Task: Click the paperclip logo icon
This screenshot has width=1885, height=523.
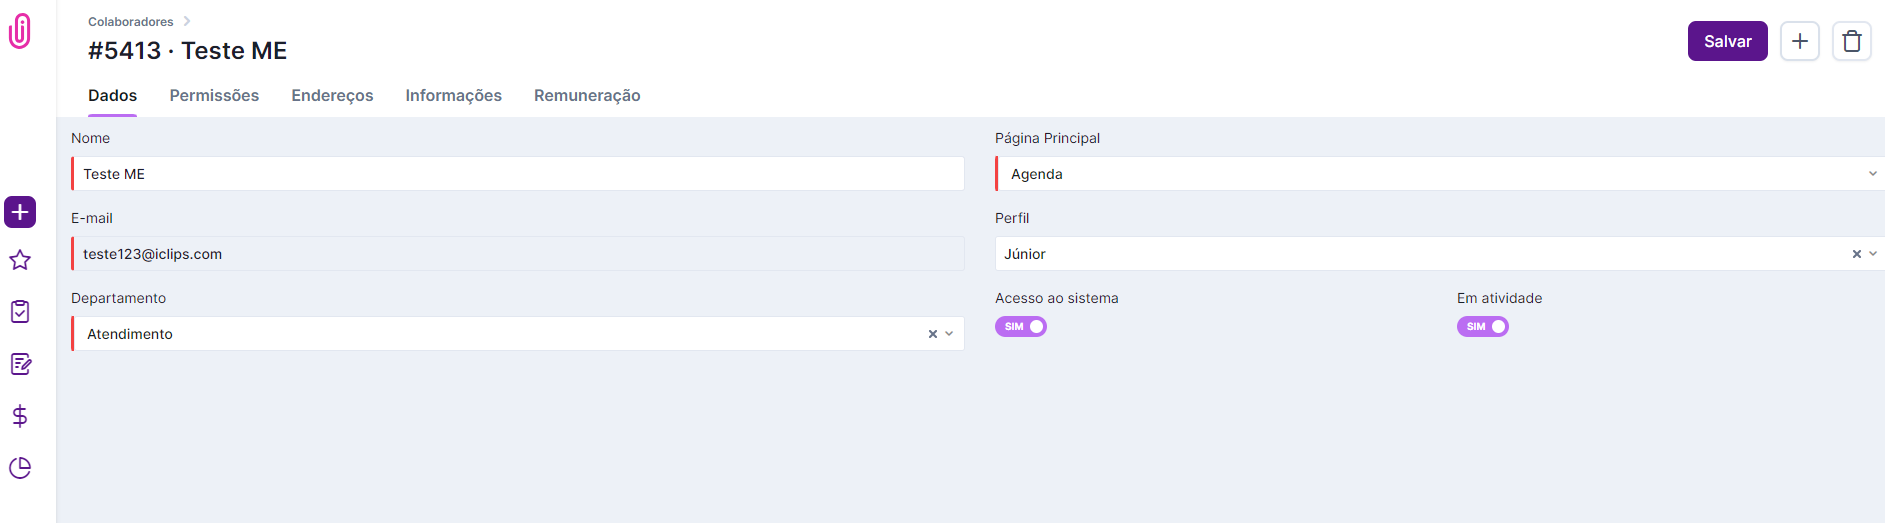Action: point(19,31)
